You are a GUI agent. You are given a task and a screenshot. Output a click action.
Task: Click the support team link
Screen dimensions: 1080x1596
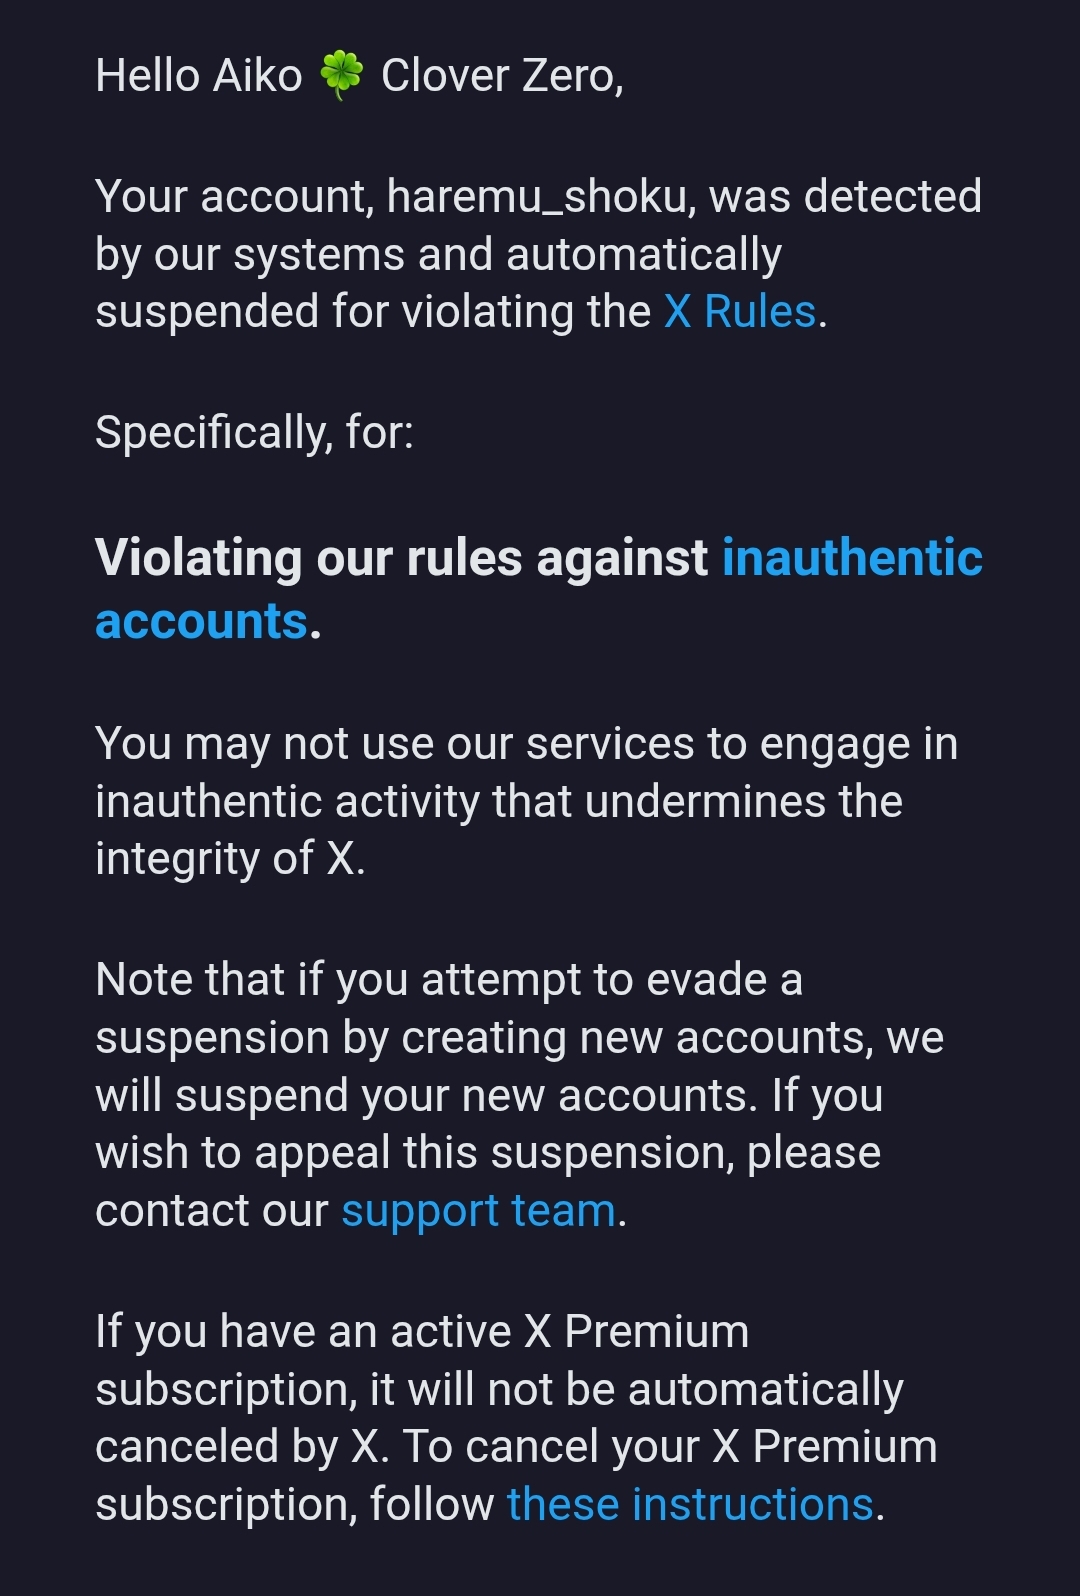click(x=478, y=1211)
